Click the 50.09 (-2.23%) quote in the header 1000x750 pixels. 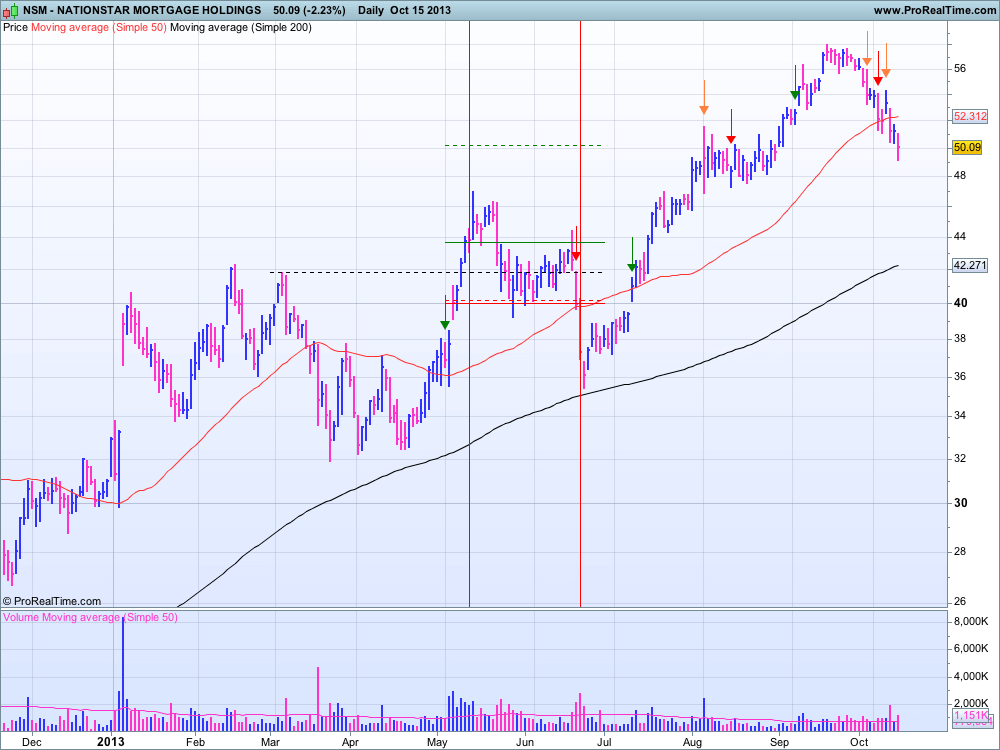[x=309, y=10]
